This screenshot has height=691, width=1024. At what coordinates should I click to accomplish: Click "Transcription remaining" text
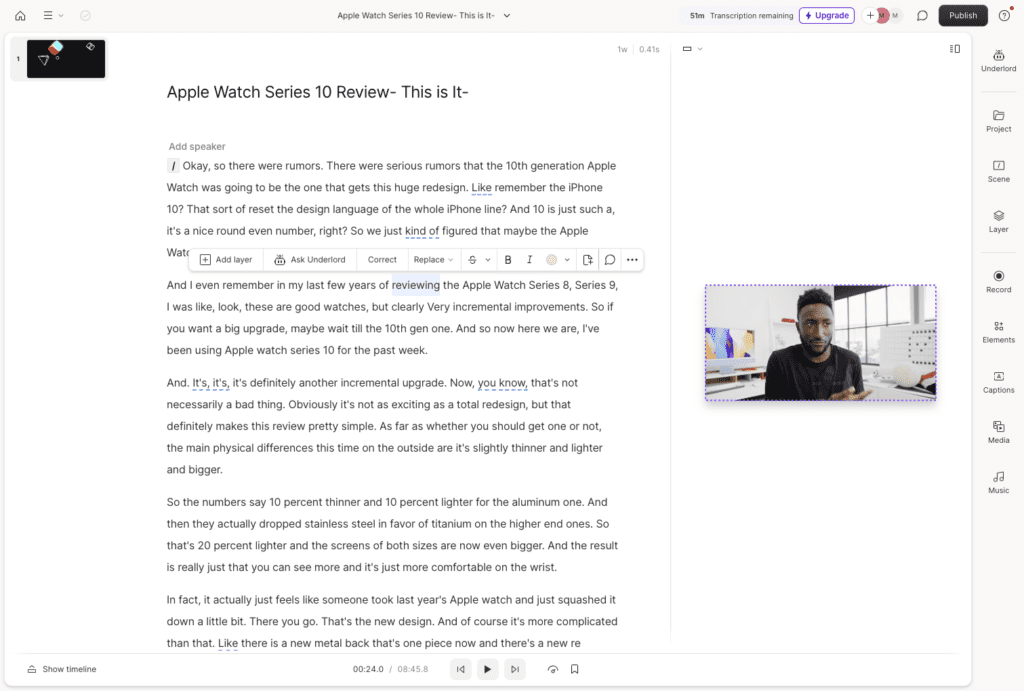(x=752, y=16)
